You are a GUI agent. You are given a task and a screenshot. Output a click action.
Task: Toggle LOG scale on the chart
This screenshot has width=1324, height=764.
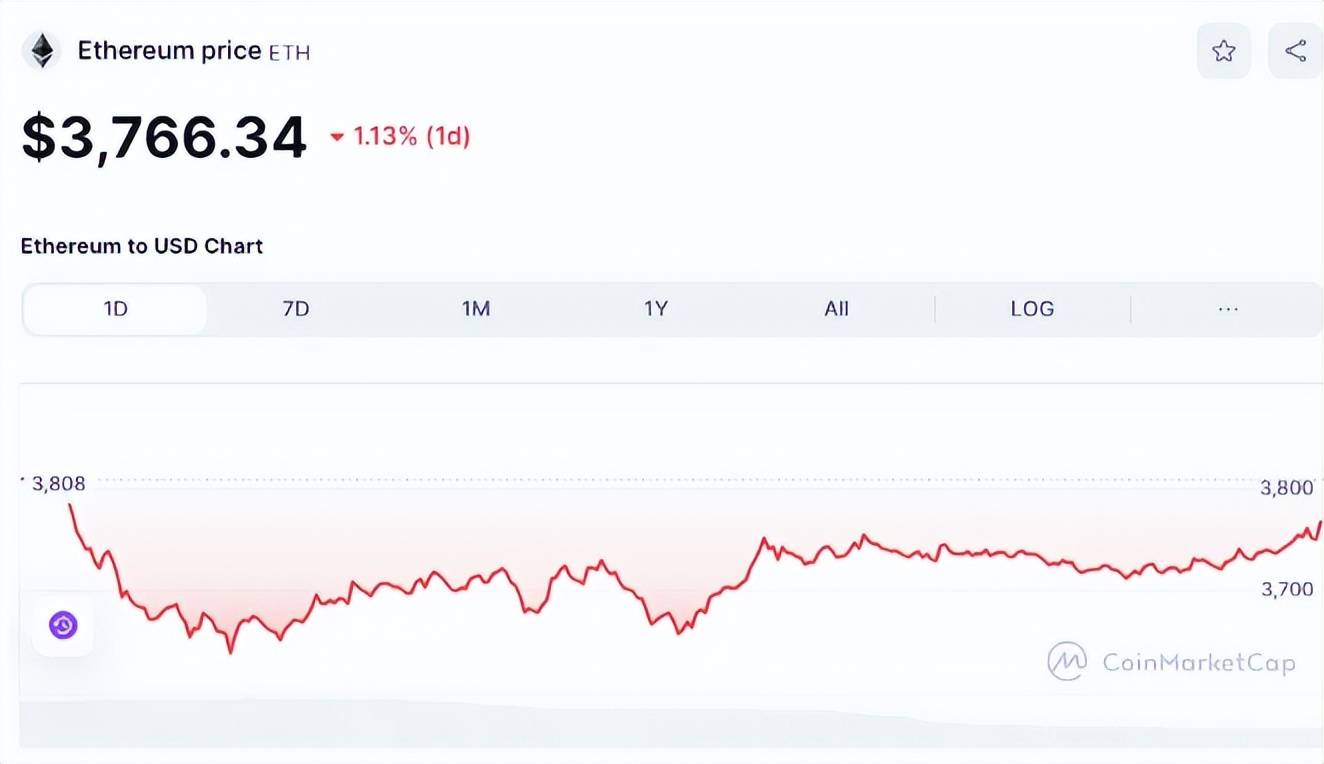coord(1032,309)
